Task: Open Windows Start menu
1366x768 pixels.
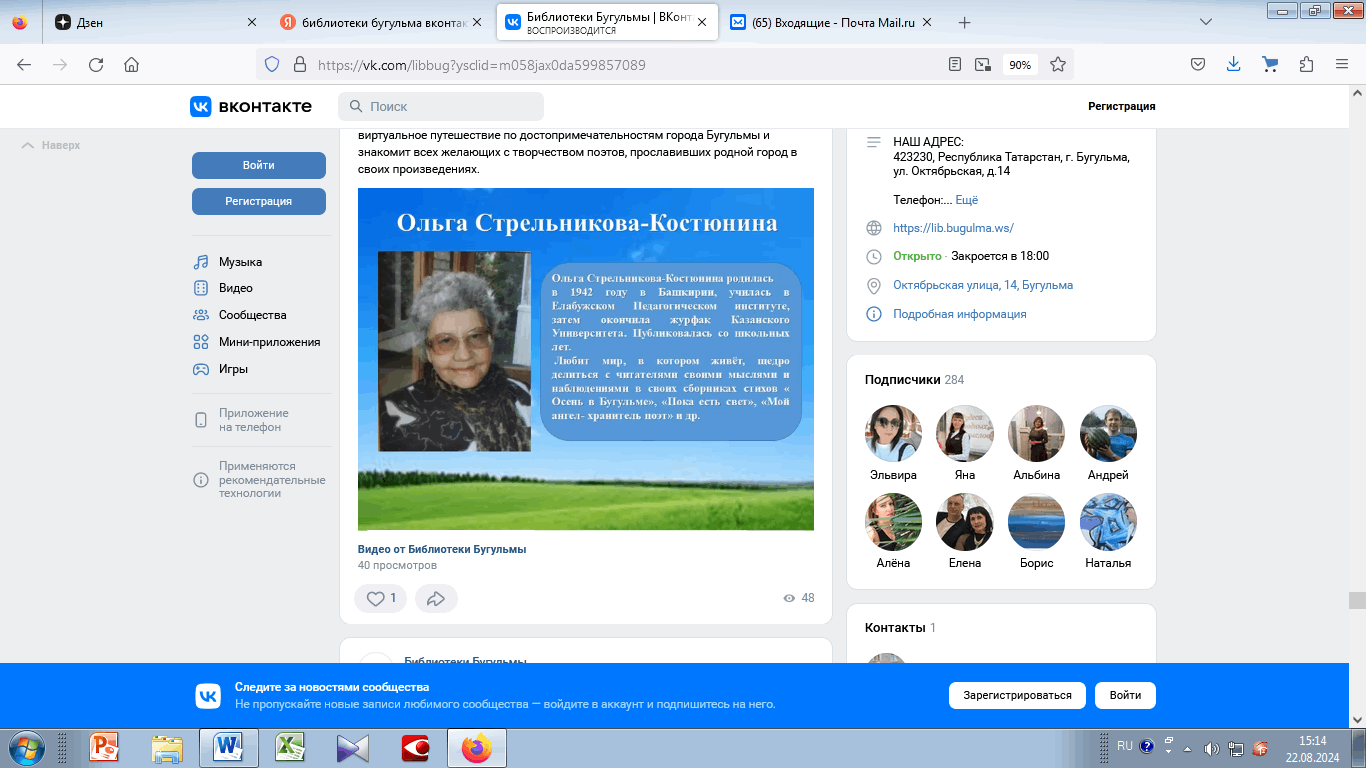Action: coord(24,747)
